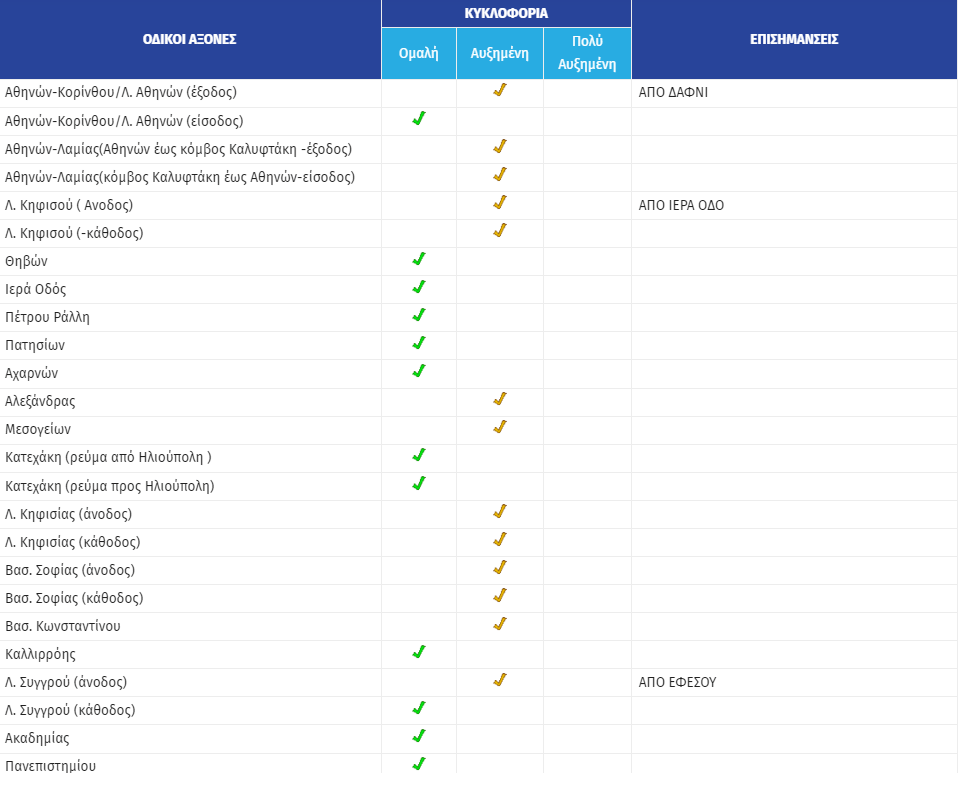Click the green check in the Ακαδημίας row
958x785 pixels.
[x=419, y=737]
